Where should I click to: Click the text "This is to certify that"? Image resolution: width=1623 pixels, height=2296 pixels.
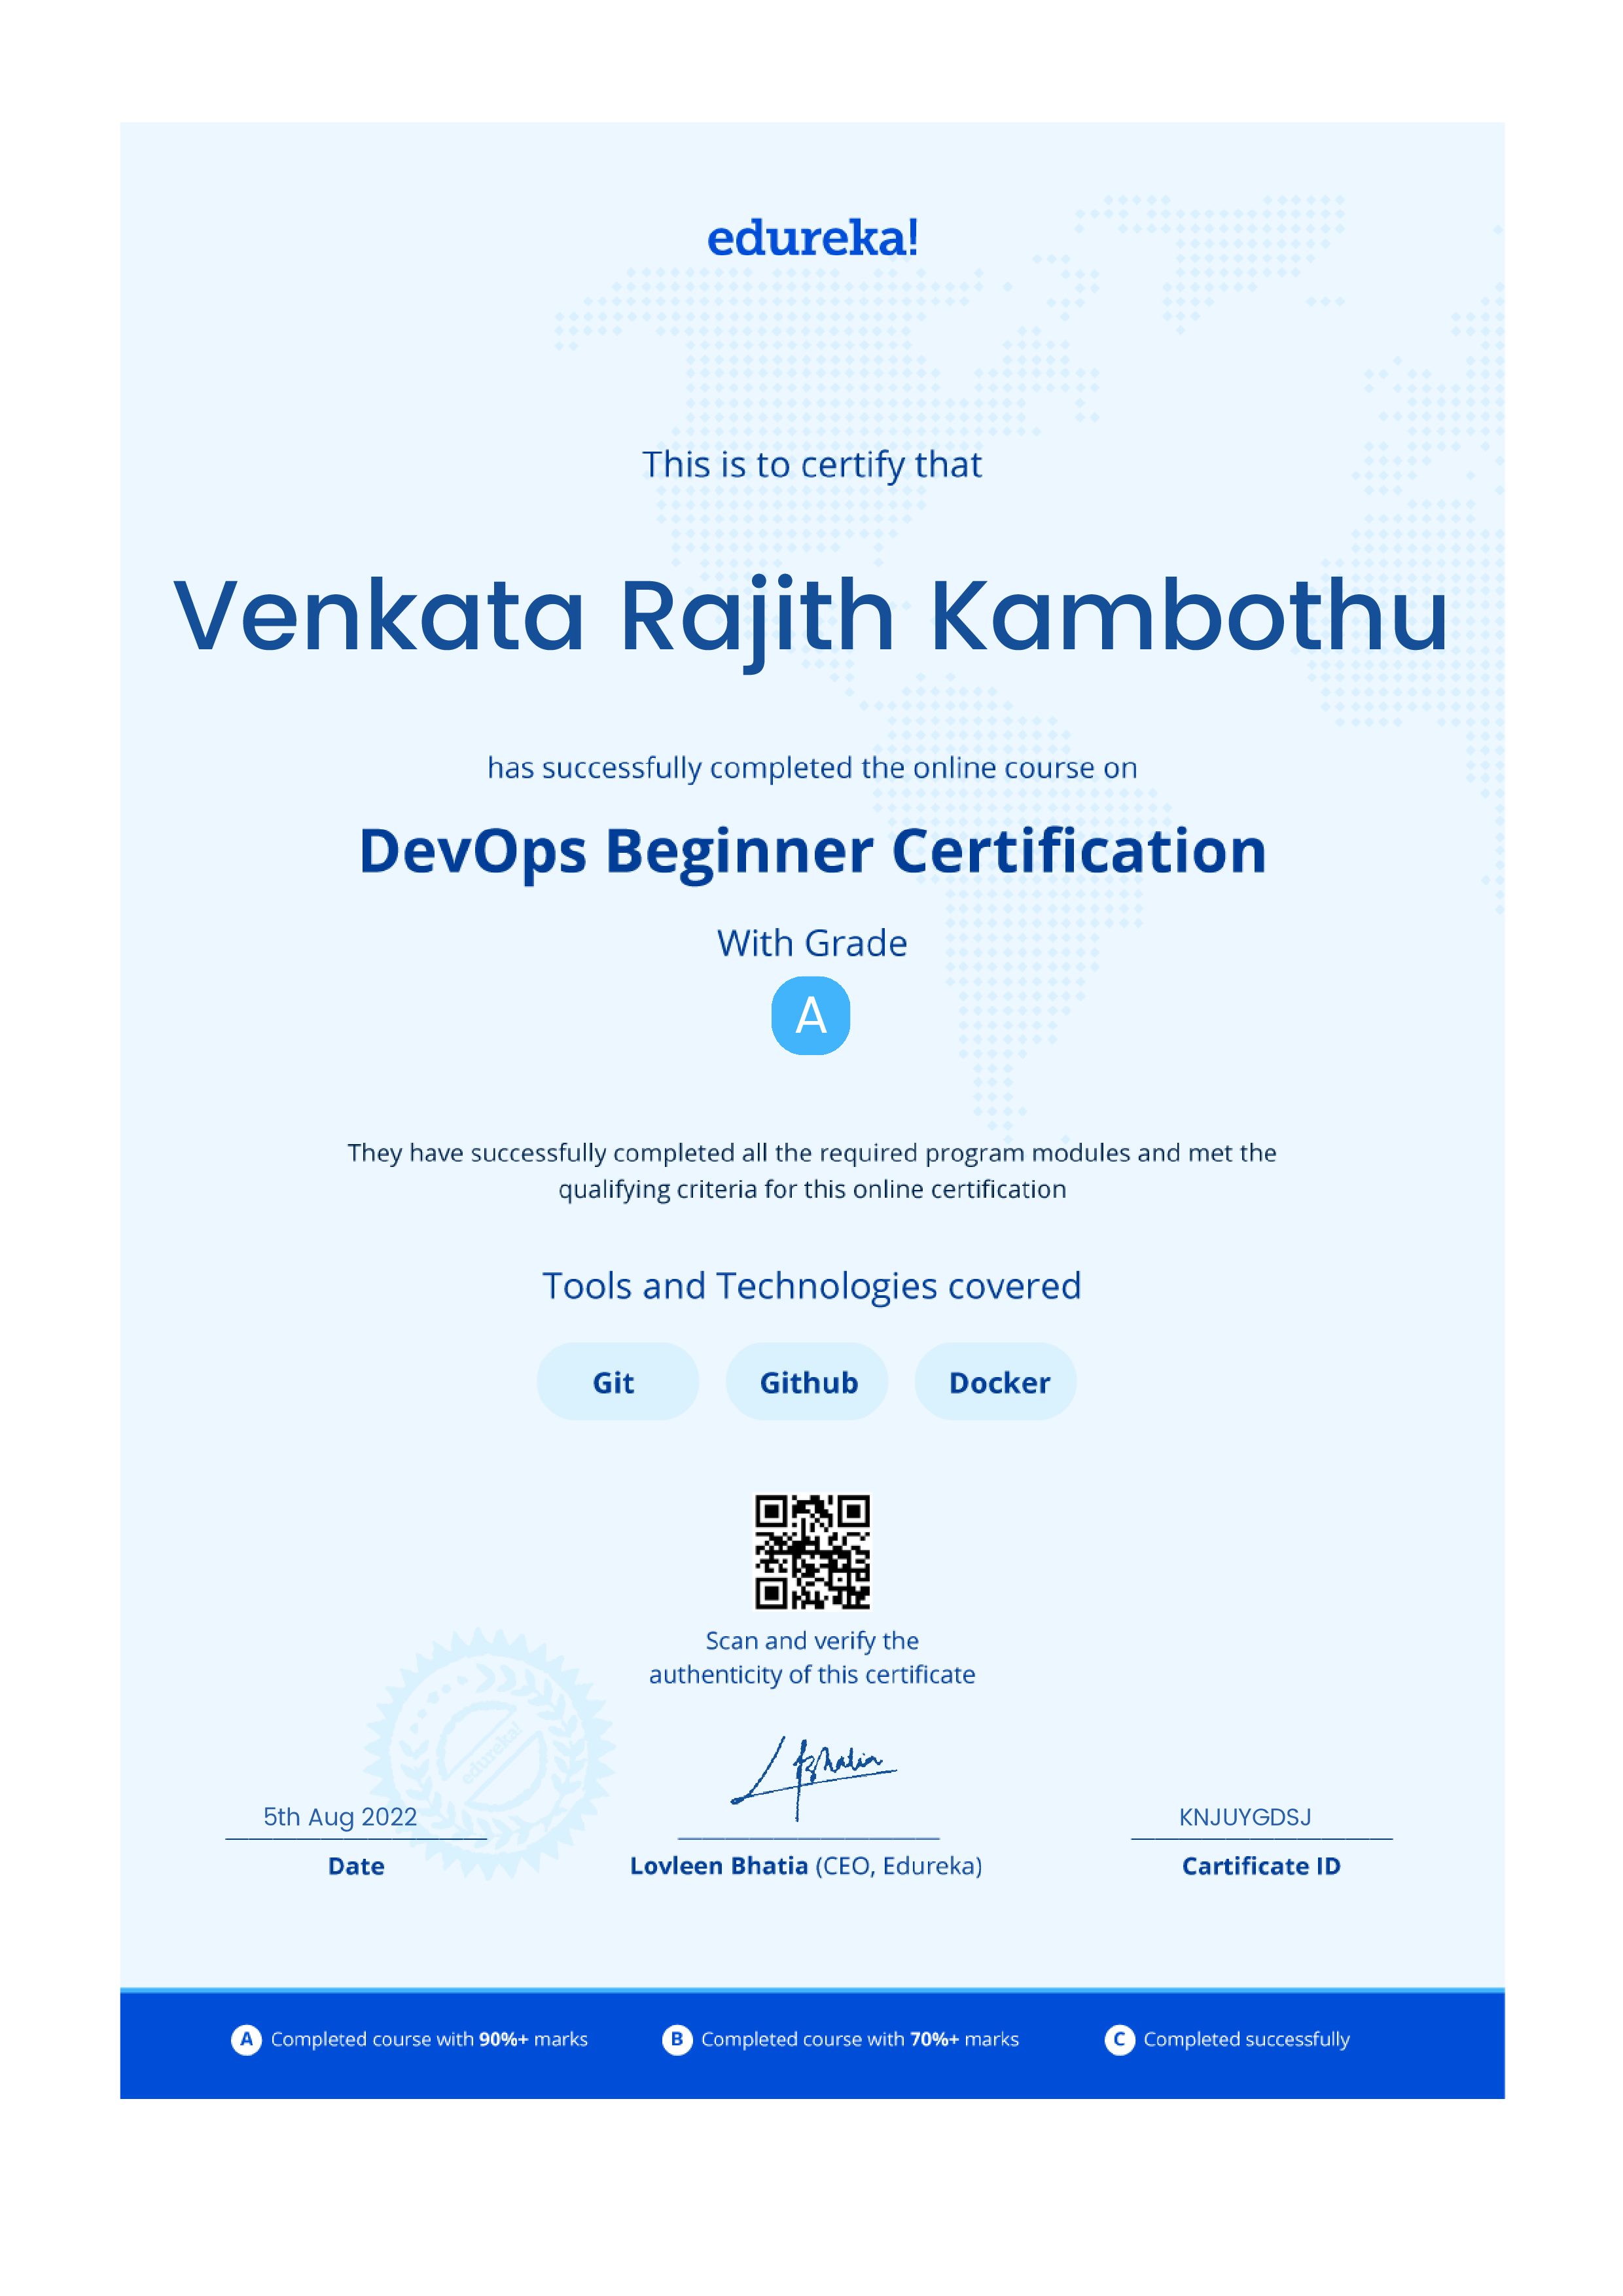(x=812, y=466)
